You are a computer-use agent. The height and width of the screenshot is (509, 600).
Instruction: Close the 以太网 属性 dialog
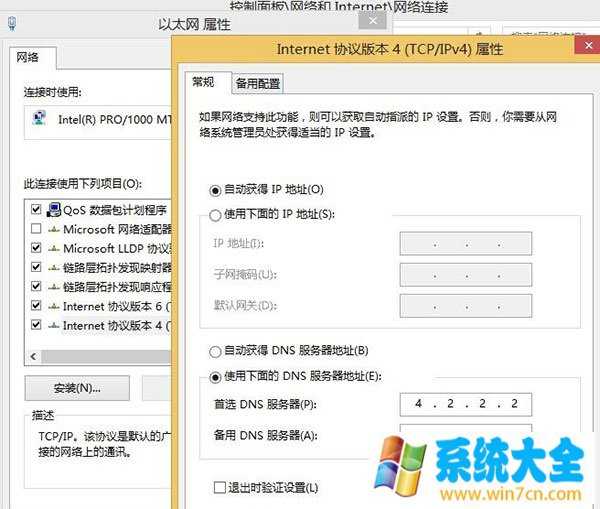point(373,21)
